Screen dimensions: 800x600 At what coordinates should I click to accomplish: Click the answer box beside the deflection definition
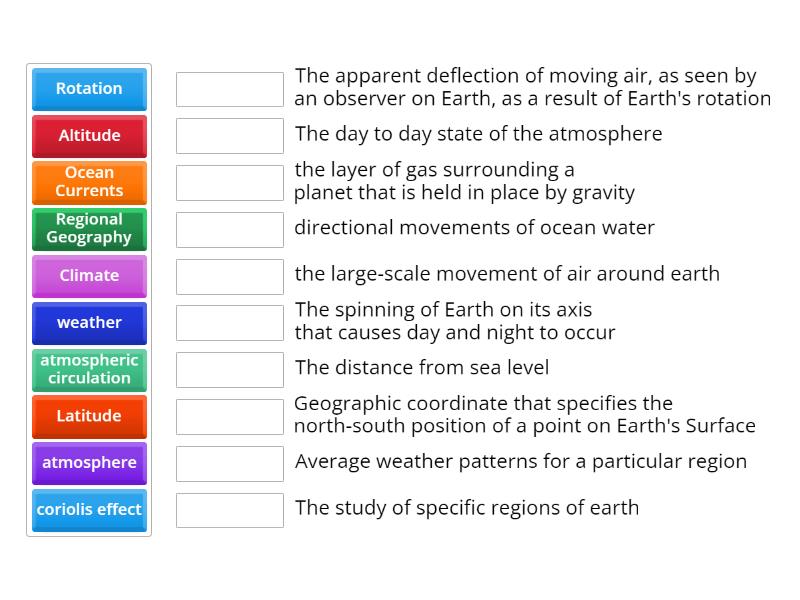[x=229, y=88]
